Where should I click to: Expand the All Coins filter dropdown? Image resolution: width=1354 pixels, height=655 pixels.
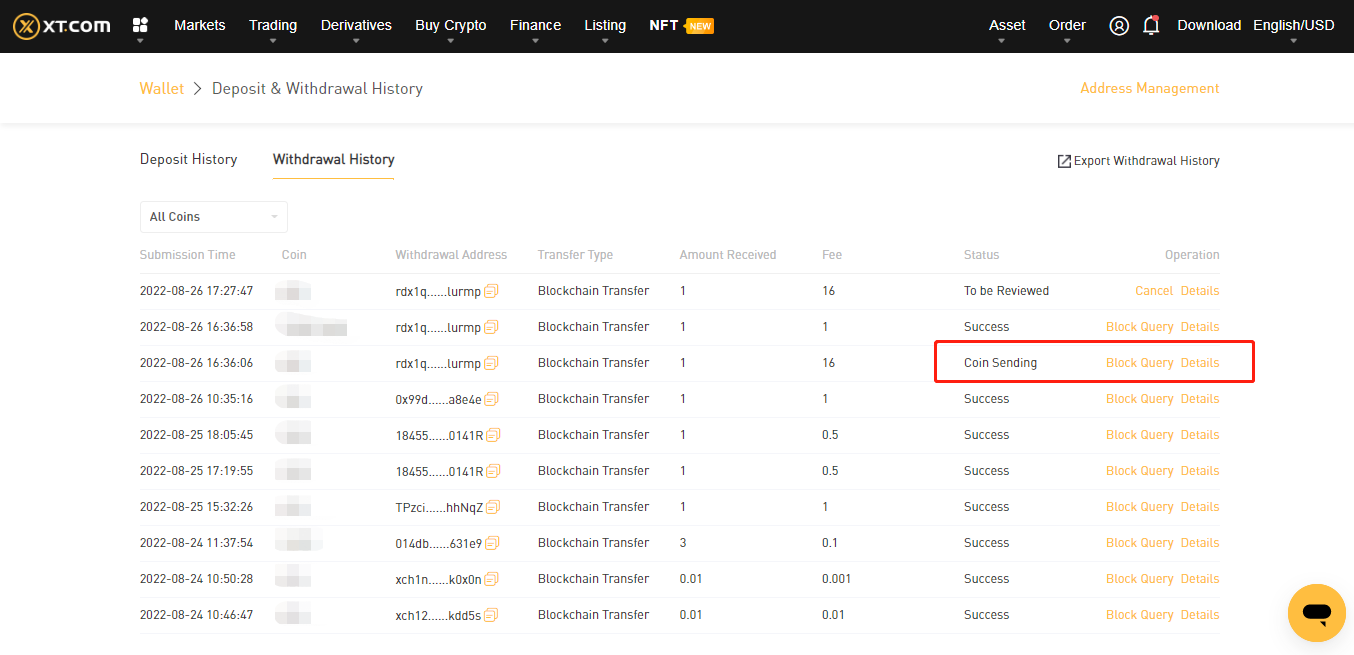(x=213, y=217)
